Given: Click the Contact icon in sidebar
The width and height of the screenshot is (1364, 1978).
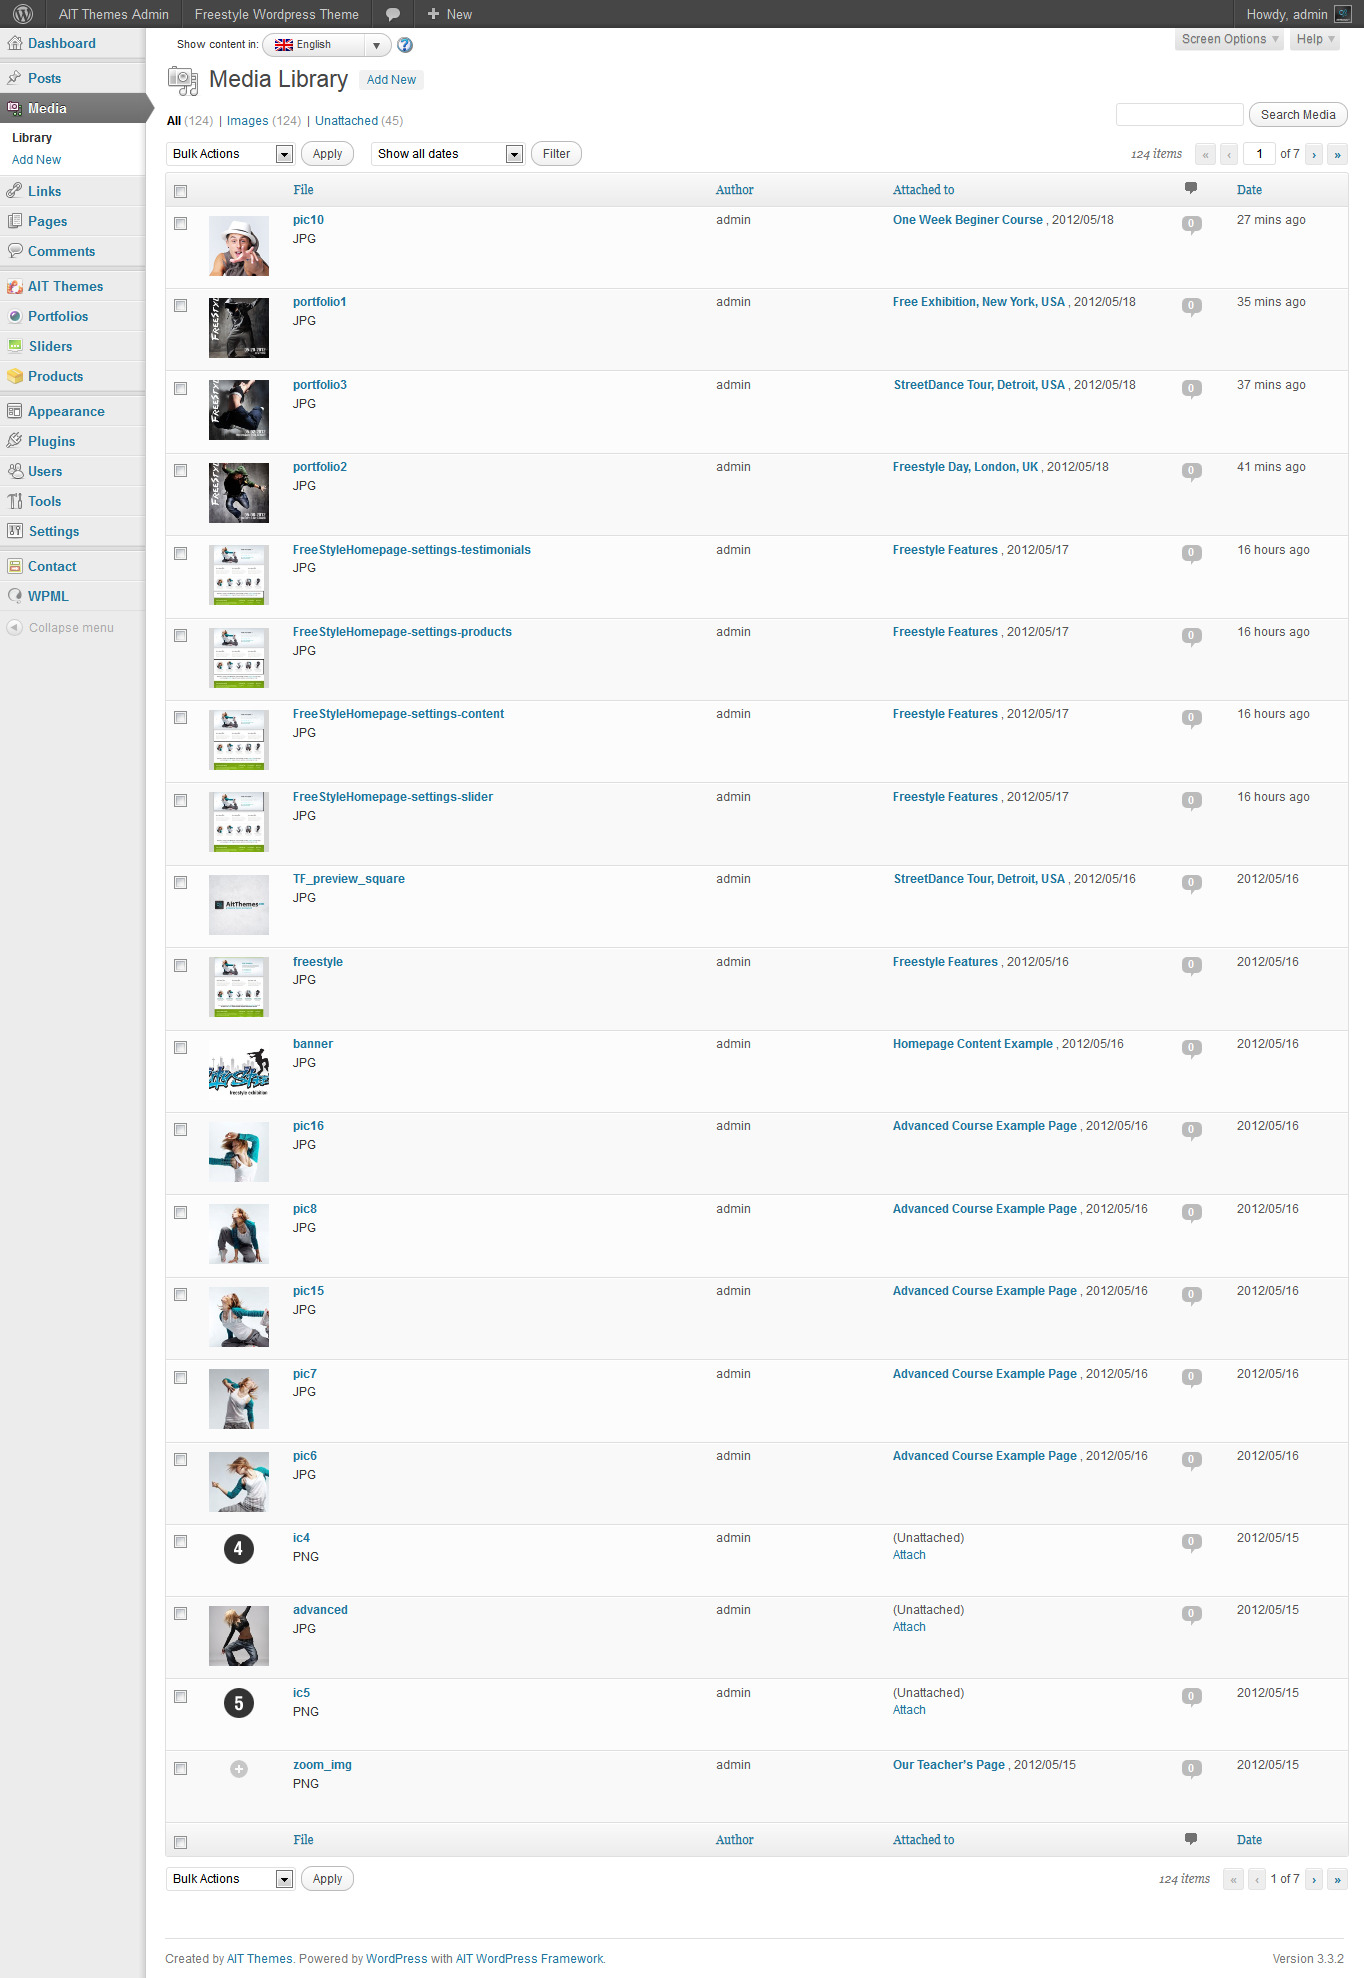Looking at the screenshot, I should click(15, 566).
